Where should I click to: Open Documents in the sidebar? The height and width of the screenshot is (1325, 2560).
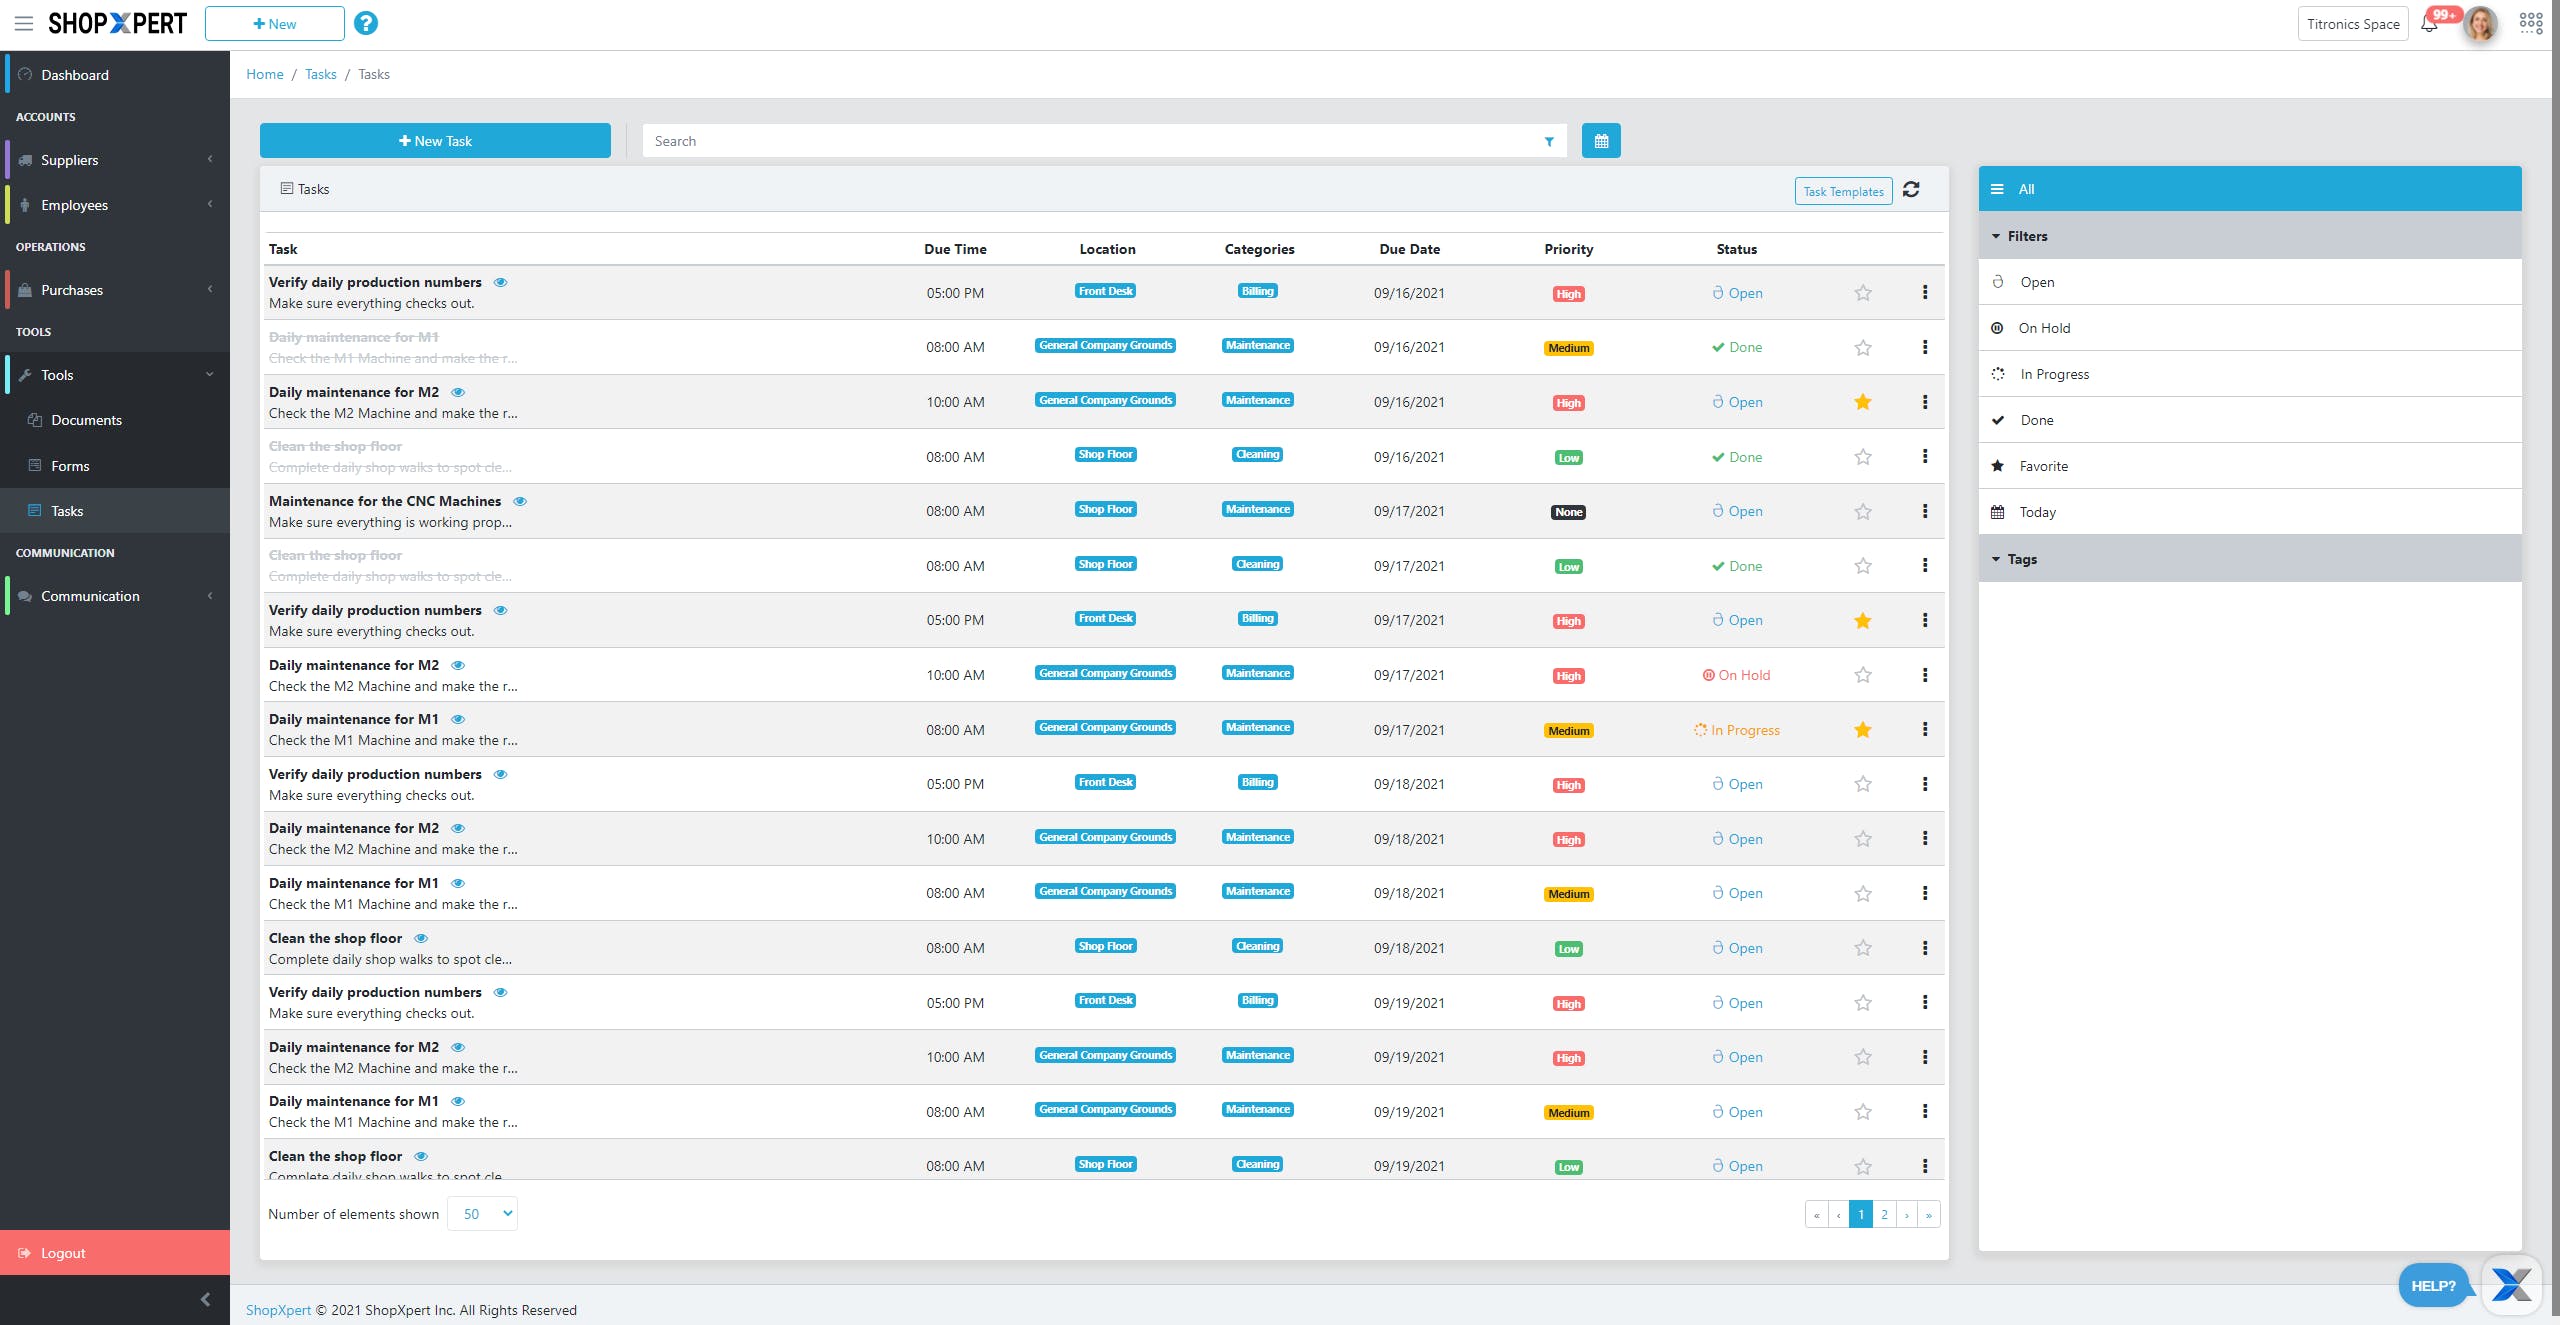click(86, 420)
